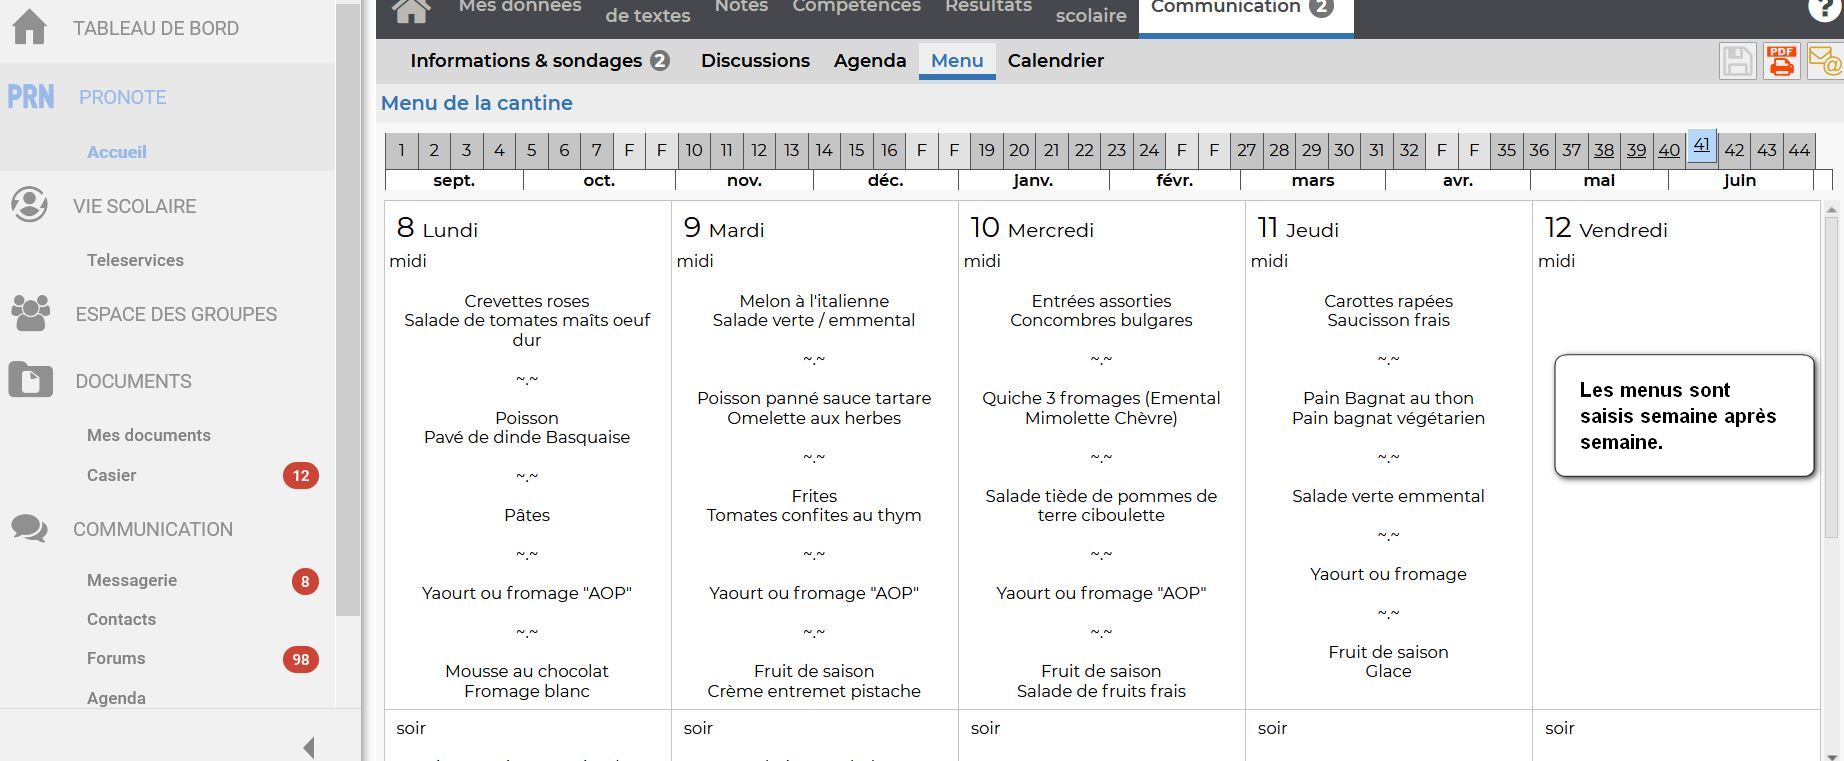
Task: Click the save diskette icon
Action: 1737,62
